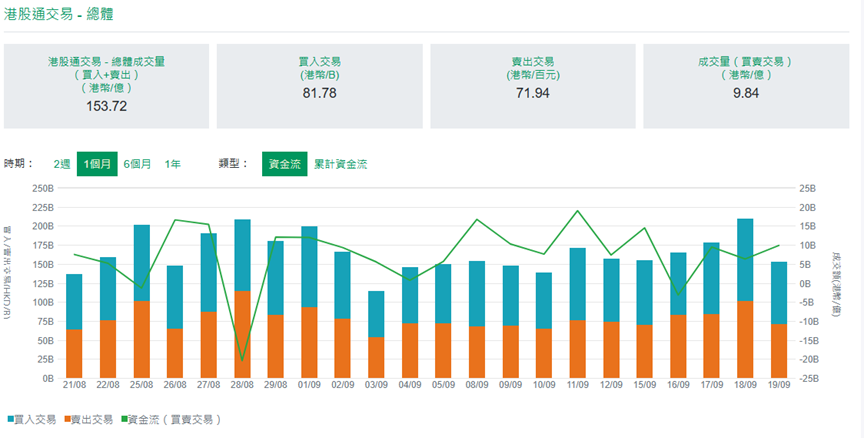Switch the period to 6個月
This screenshot has height=438, width=864.
pyautogui.click(x=137, y=164)
